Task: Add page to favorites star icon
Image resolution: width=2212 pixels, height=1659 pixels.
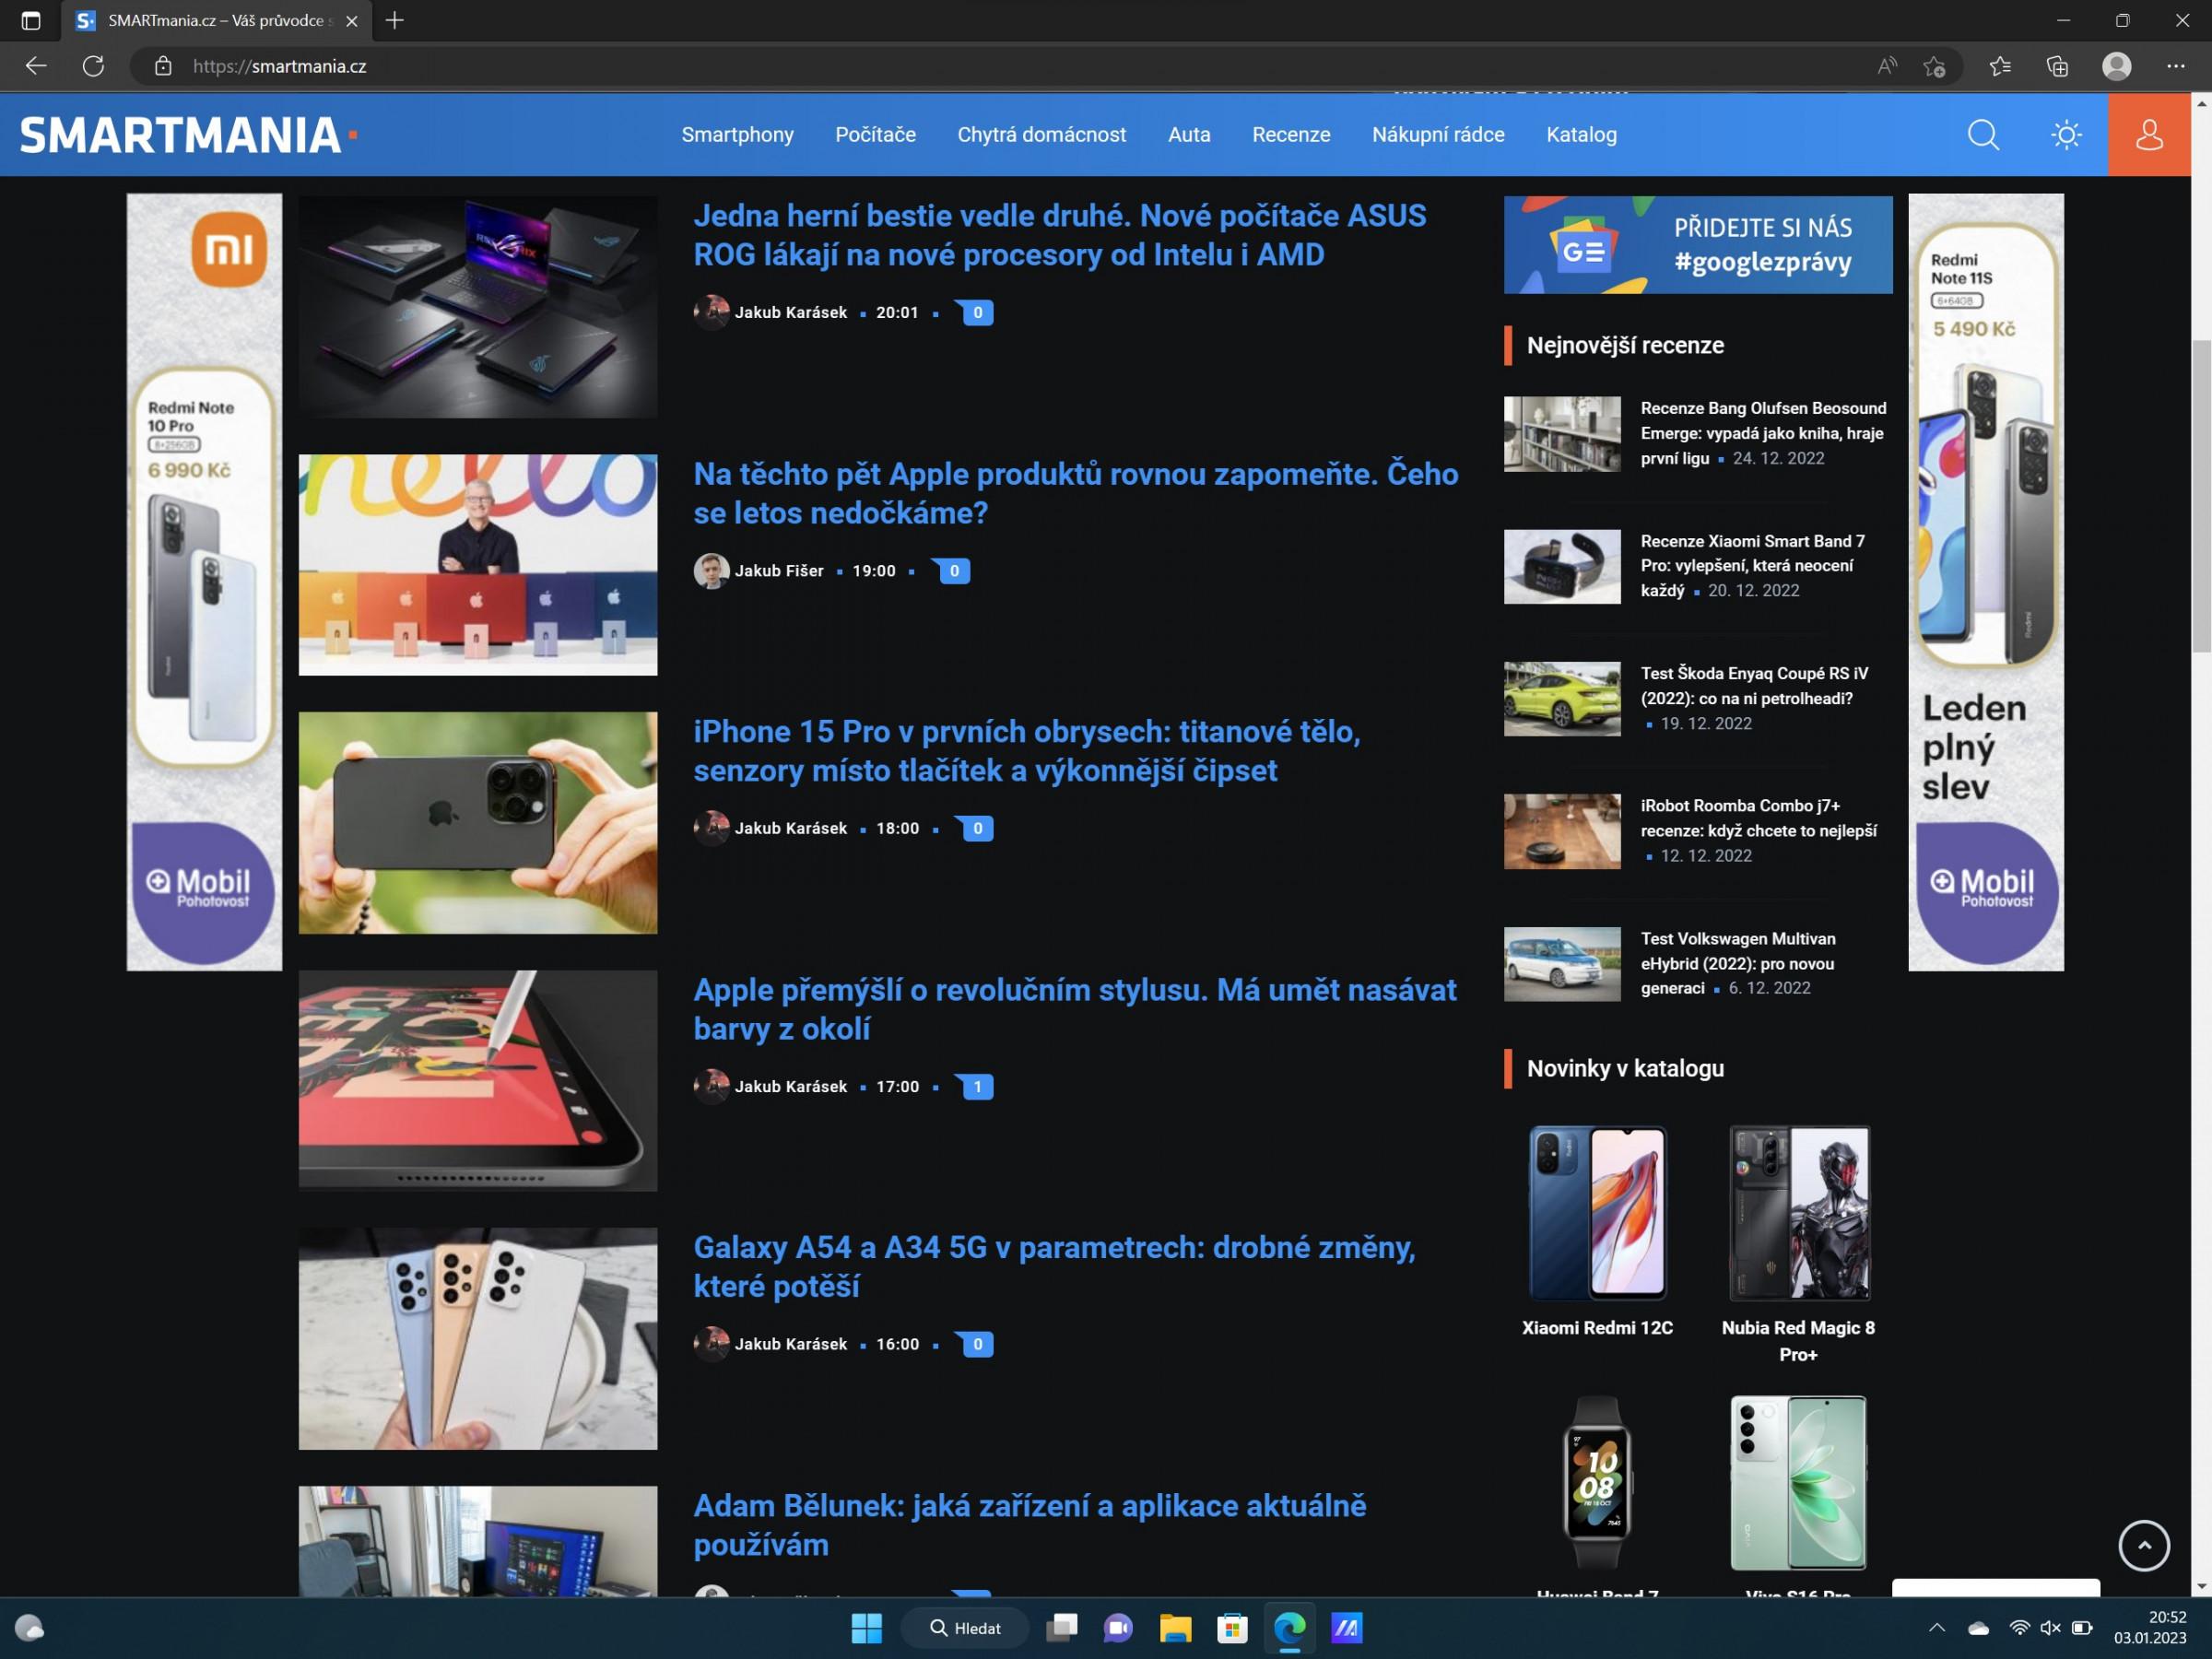Action: (x=1933, y=66)
